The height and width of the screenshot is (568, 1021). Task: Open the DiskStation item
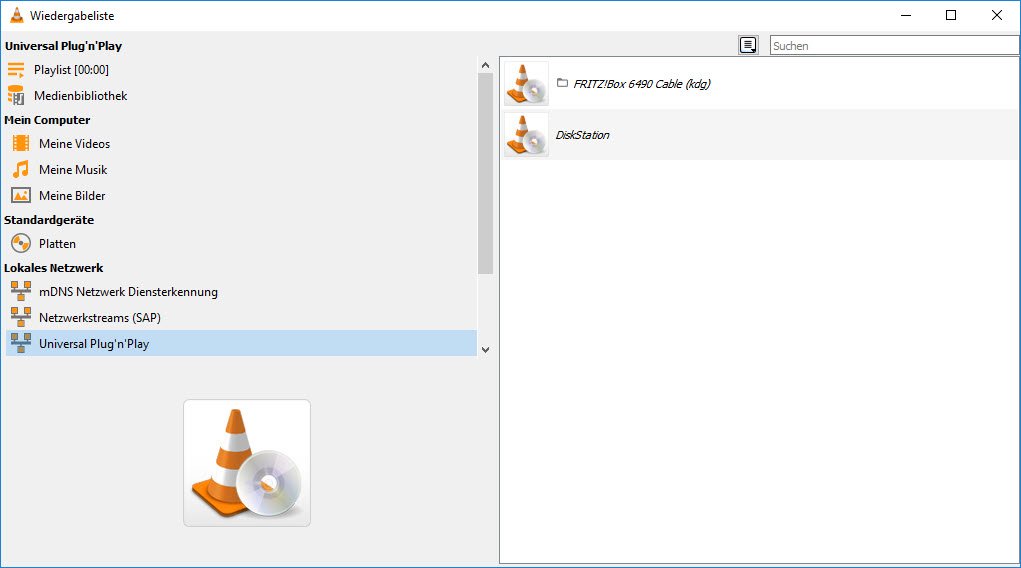pyautogui.click(x=582, y=135)
